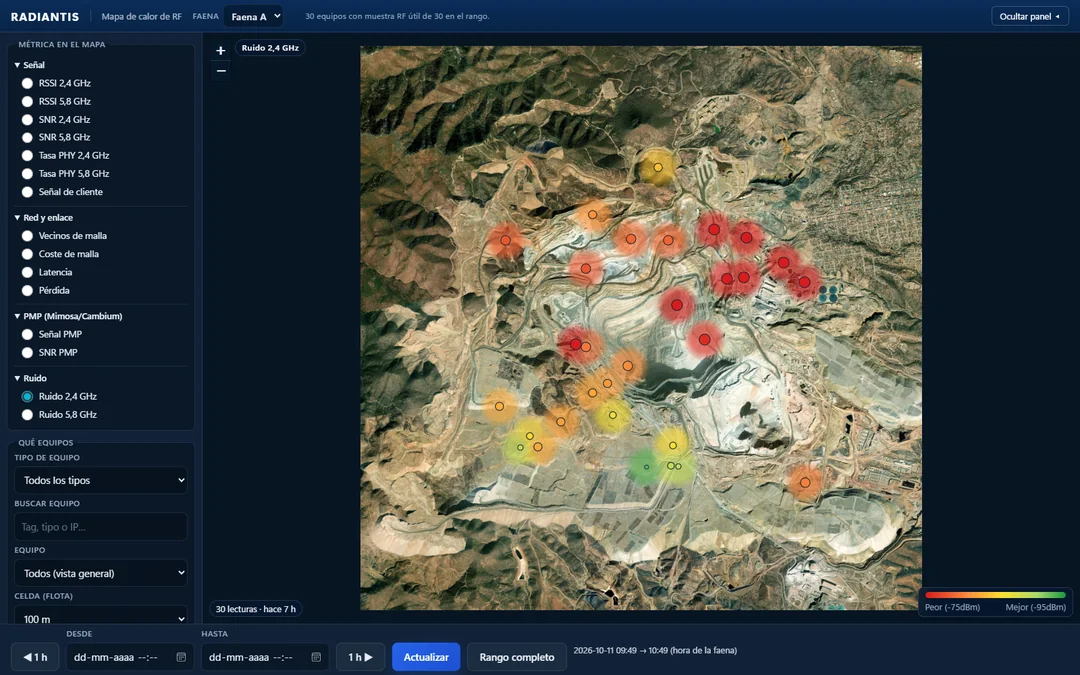Open calendar picker in the Hasta field

316,657
